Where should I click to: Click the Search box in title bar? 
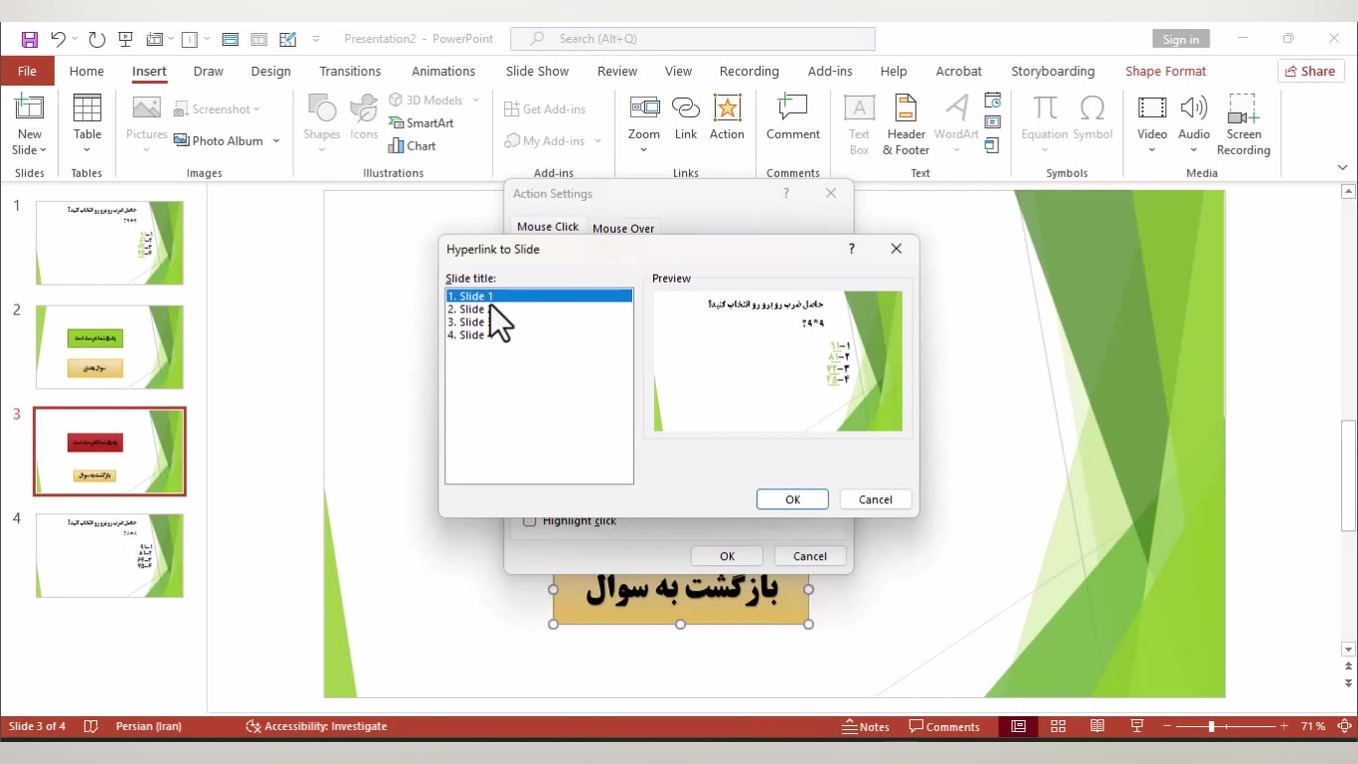click(x=693, y=39)
